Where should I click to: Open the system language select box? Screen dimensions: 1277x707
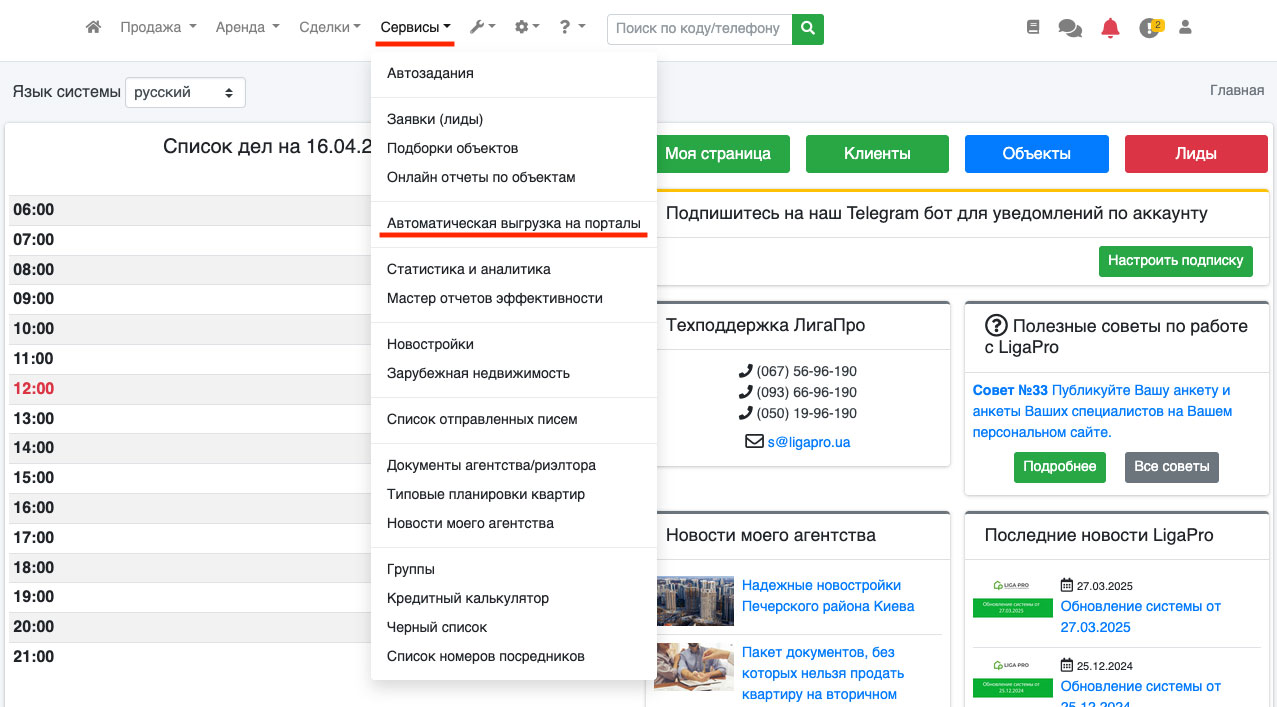coord(185,92)
